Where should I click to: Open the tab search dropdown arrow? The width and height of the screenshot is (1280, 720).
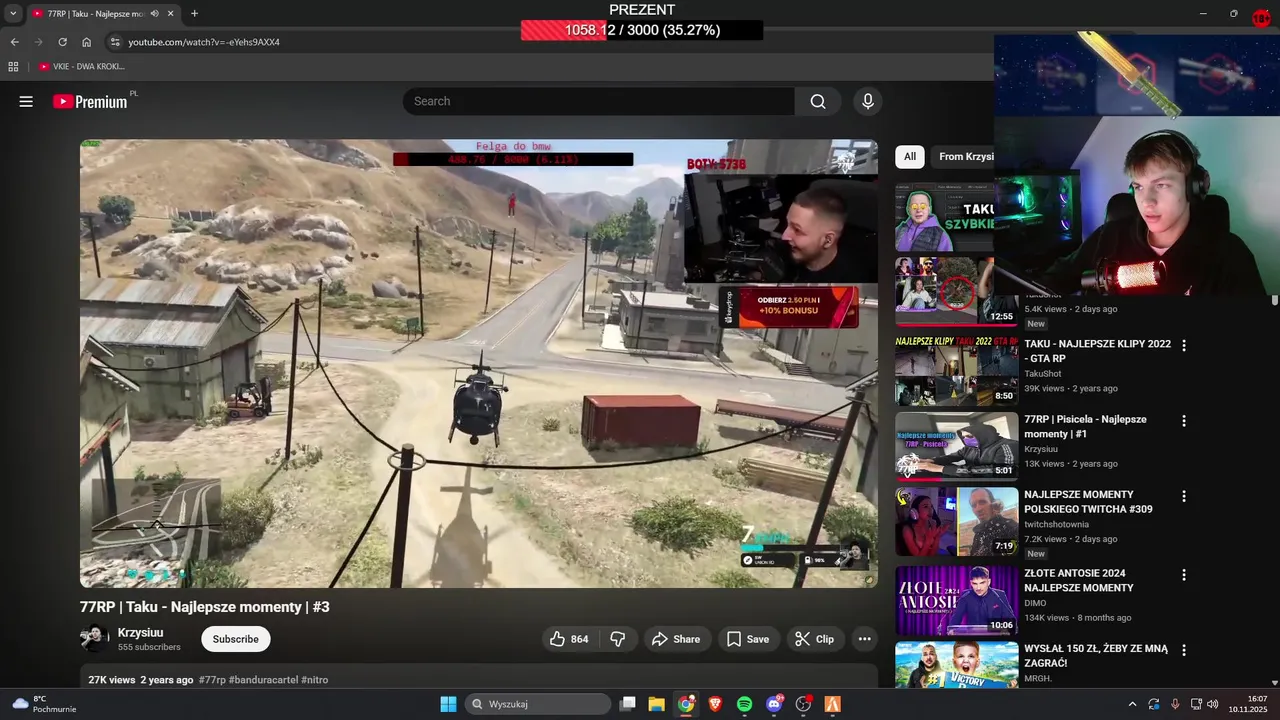(13, 13)
